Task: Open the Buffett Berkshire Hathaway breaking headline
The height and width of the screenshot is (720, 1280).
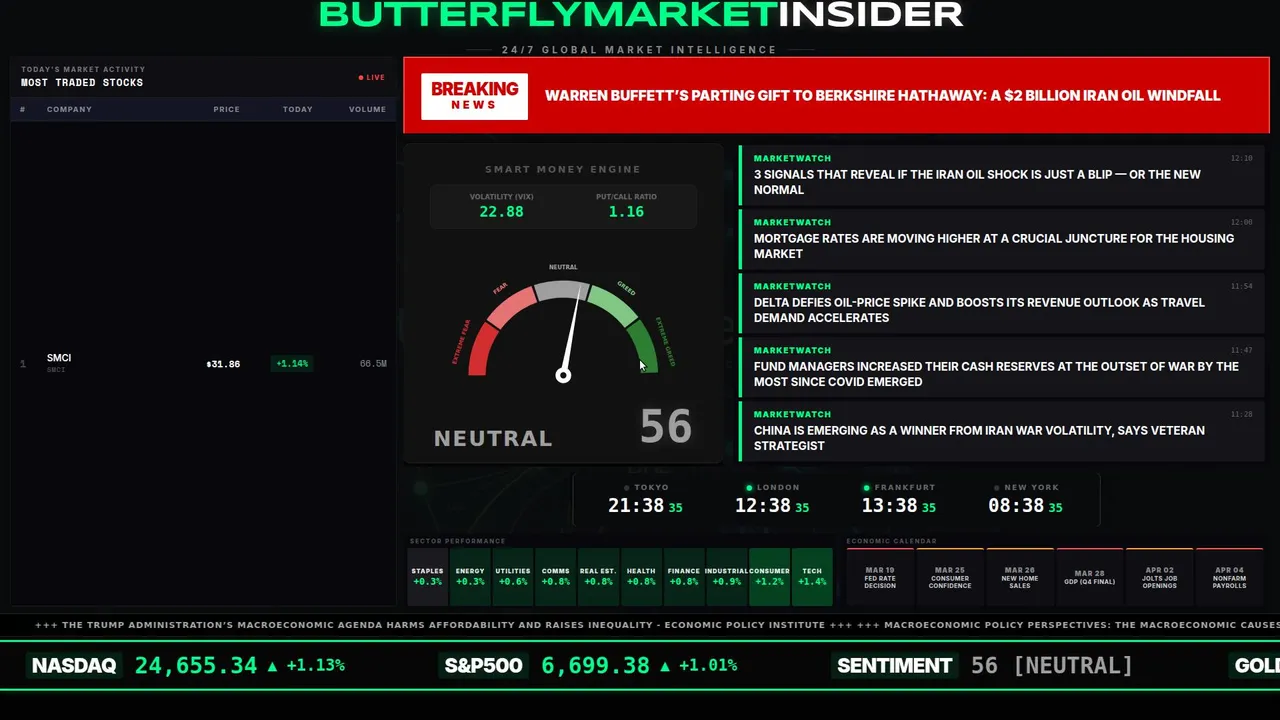Action: (x=882, y=96)
